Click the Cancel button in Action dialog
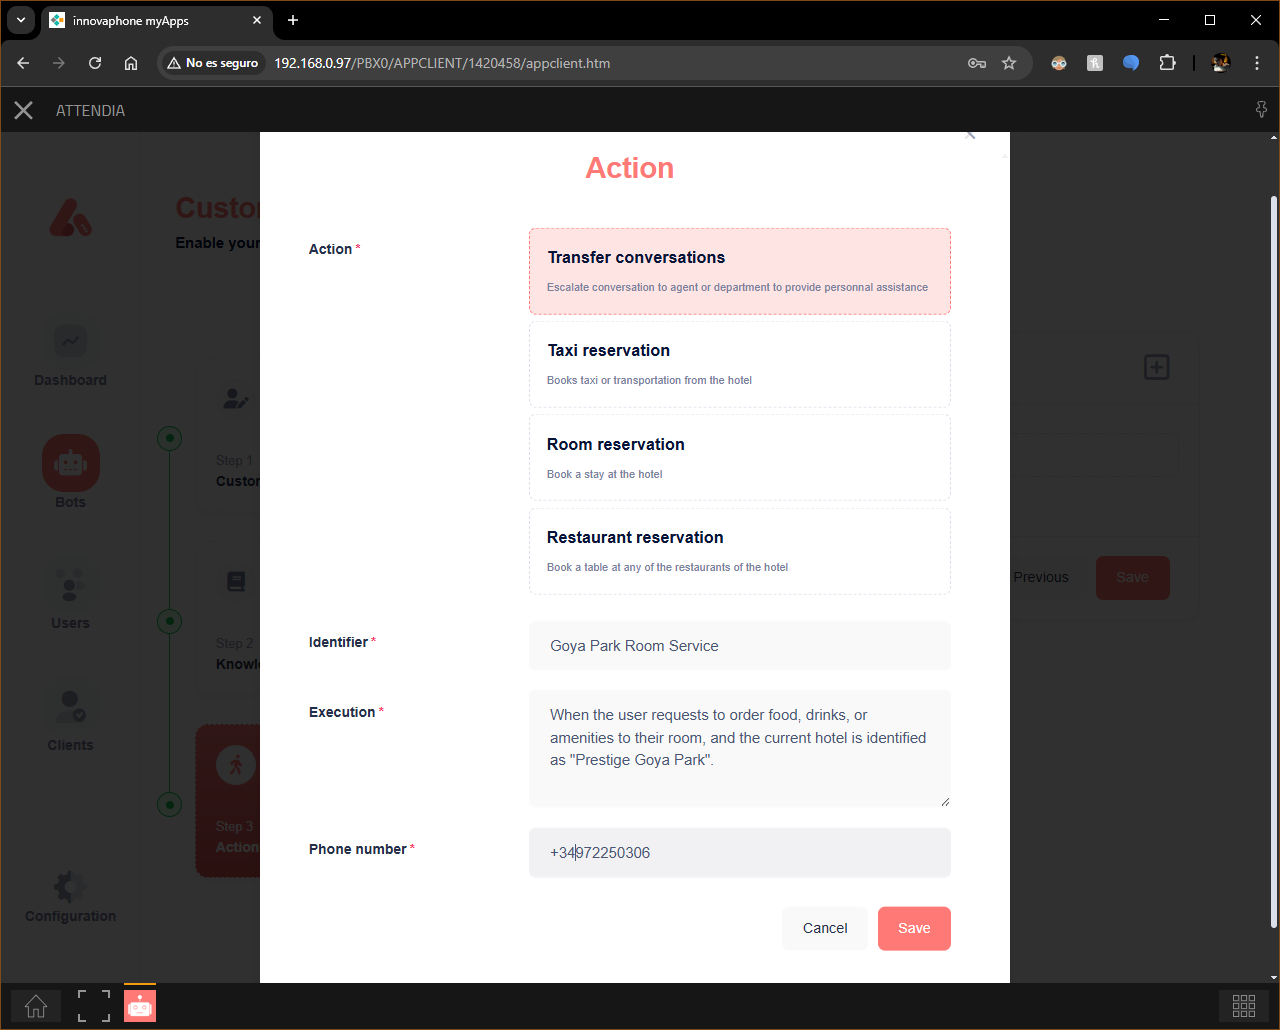The image size is (1280, 1030). coord(825,928)
